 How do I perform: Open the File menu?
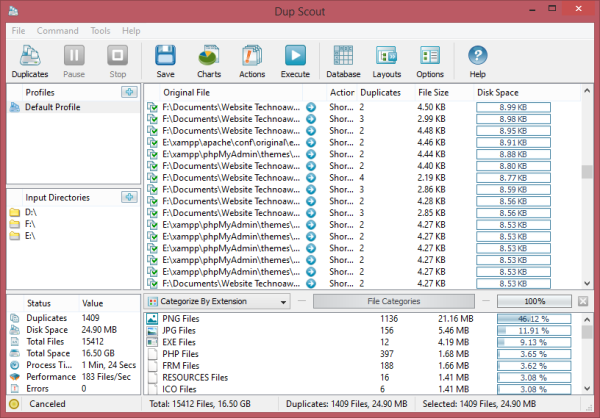18,31
